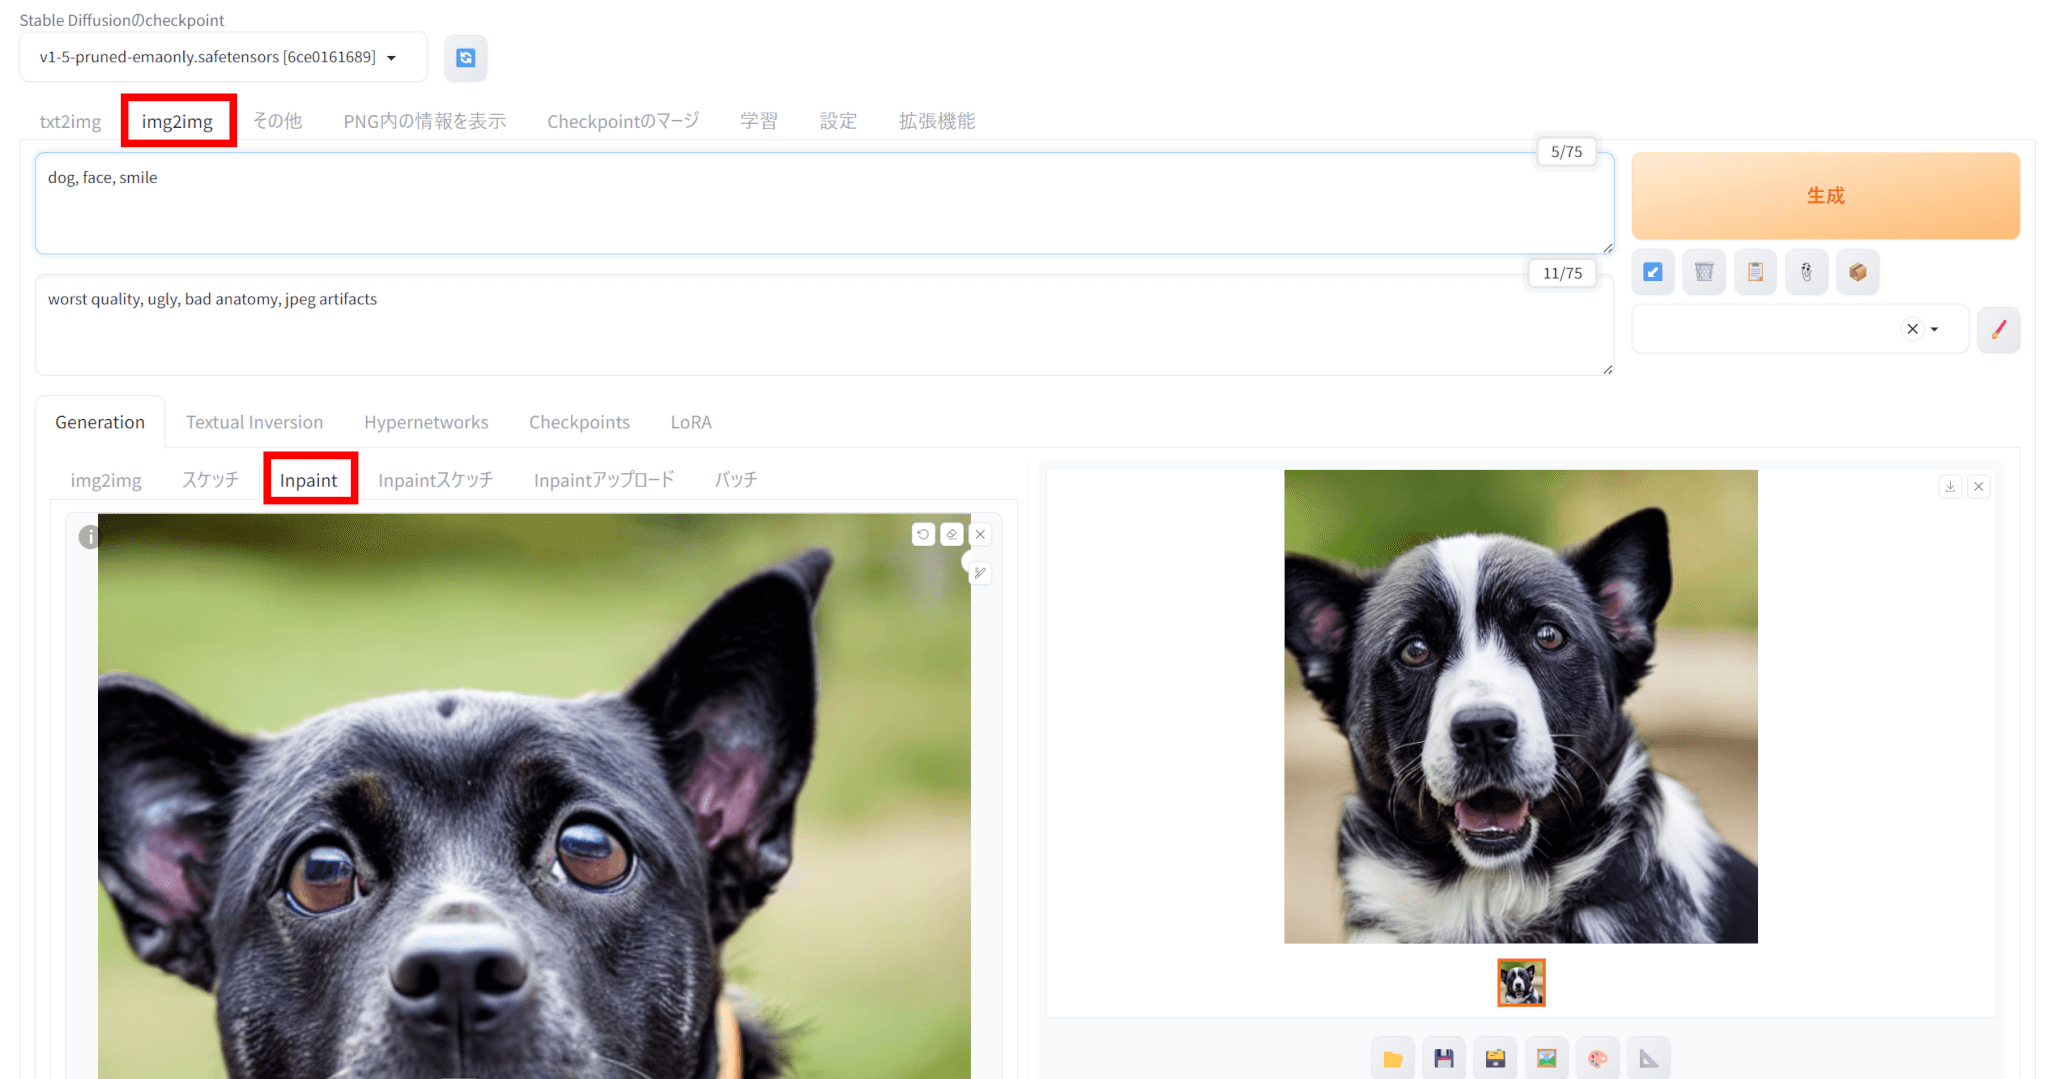Viewport: 2048px width, 1079px height.
Task: Switch to the LoRA tab
Action: point(691,422)
